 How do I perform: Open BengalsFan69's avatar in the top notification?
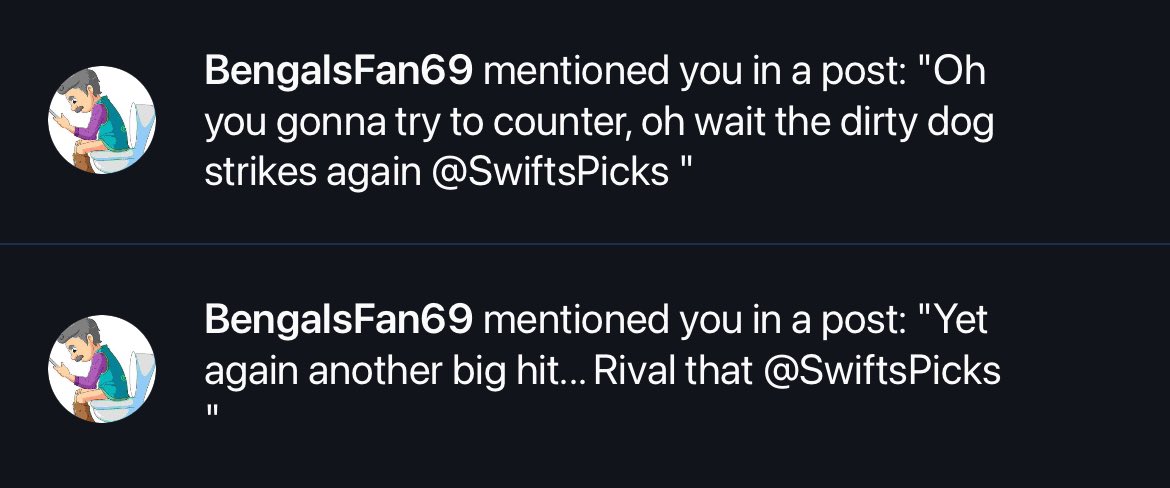click(102, 120)
